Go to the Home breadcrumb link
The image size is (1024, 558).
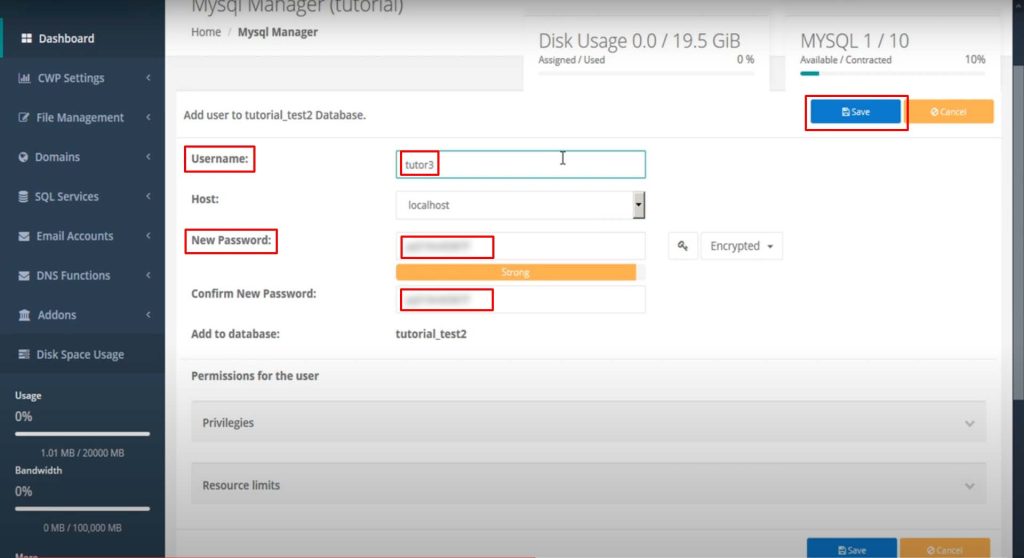point(206,32)
